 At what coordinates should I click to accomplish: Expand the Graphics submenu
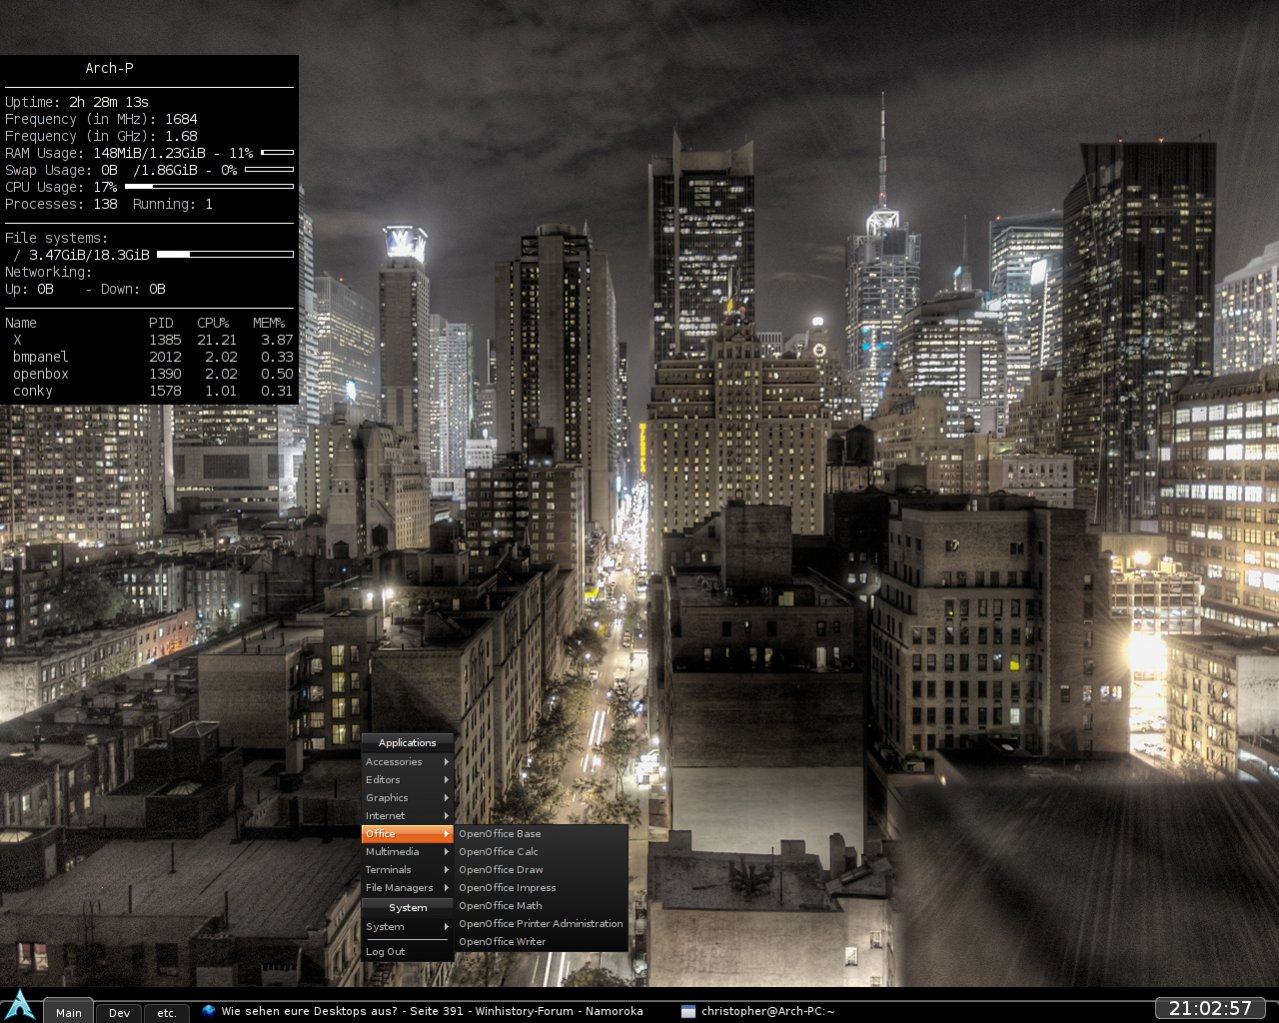tap(406, 798)
